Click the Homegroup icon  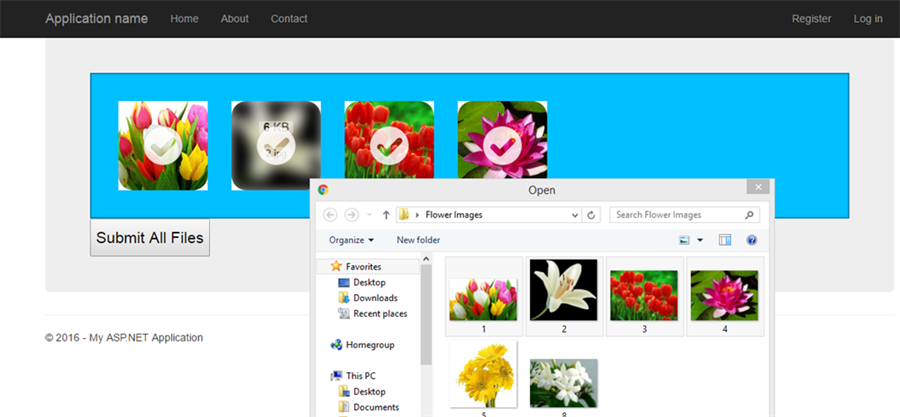click(x=336, y=345)
